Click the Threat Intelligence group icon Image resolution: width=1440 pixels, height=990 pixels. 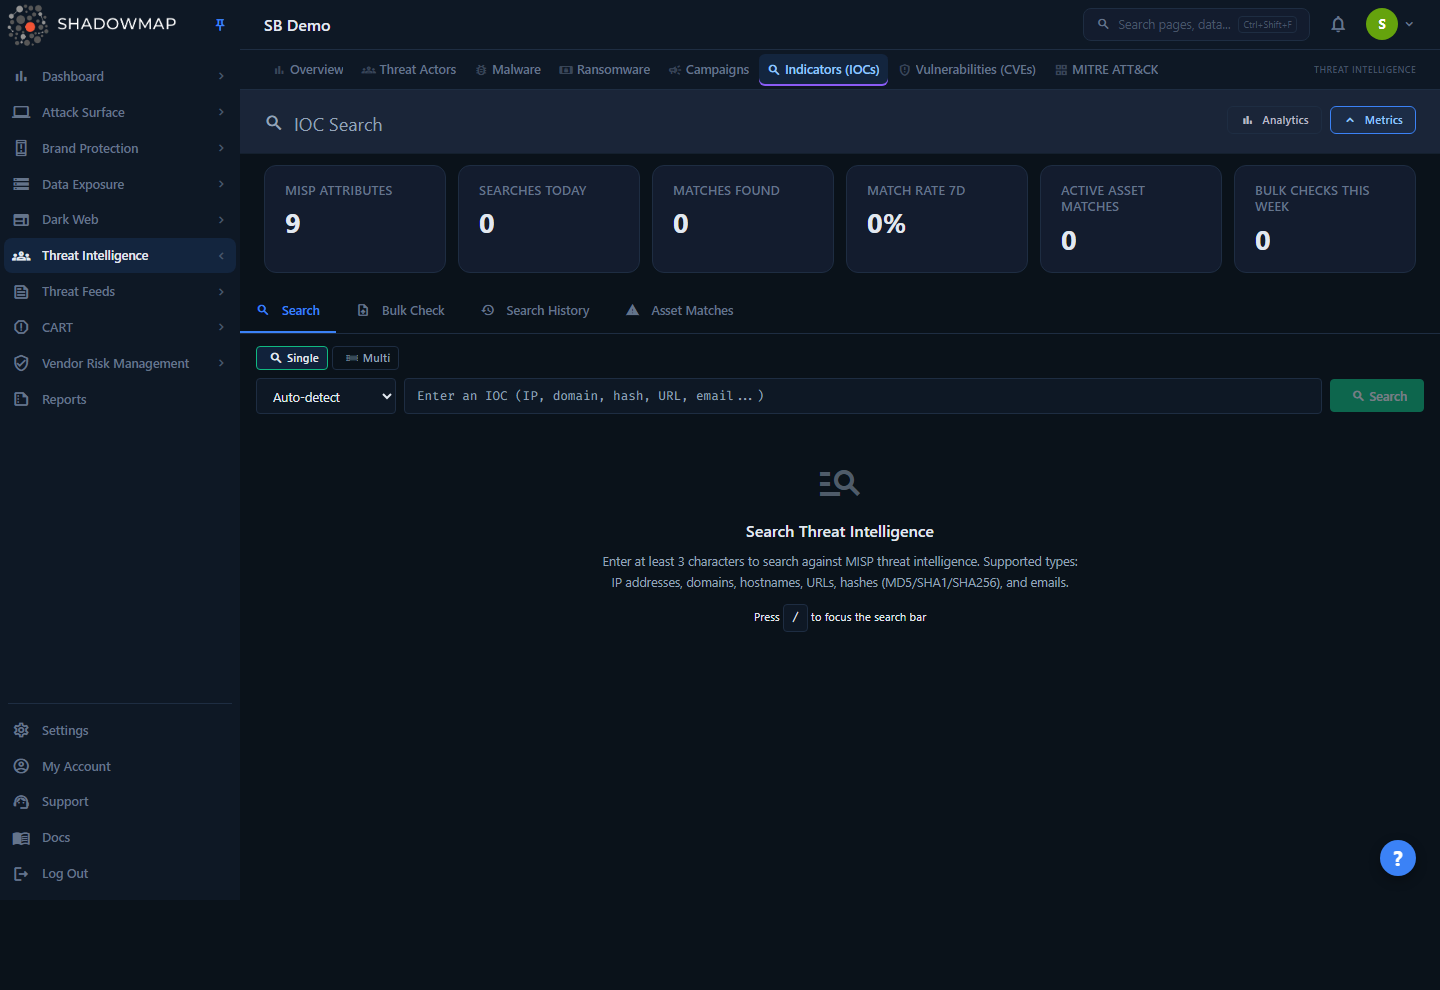[x=21, y=256]
